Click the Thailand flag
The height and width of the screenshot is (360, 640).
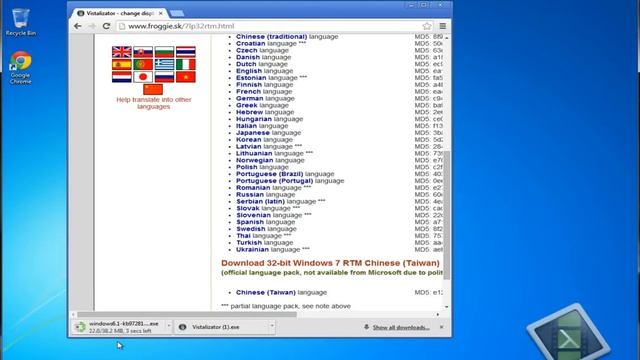tap(186, 52)
